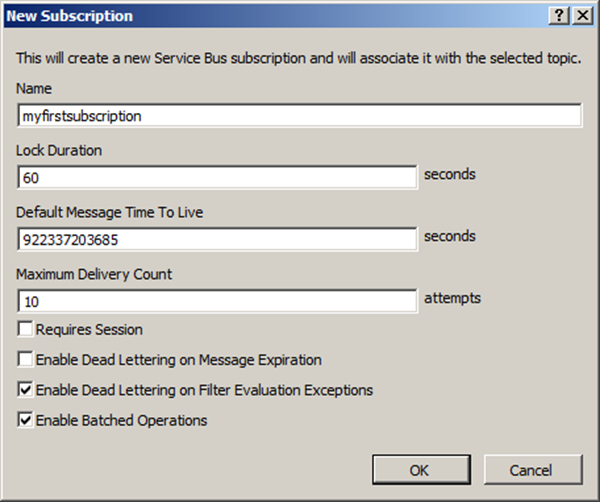Click the help question mark button
Image resolution: width=600 pixels, height=502 pixels.
pyautogui.click(x=559, y=17)
